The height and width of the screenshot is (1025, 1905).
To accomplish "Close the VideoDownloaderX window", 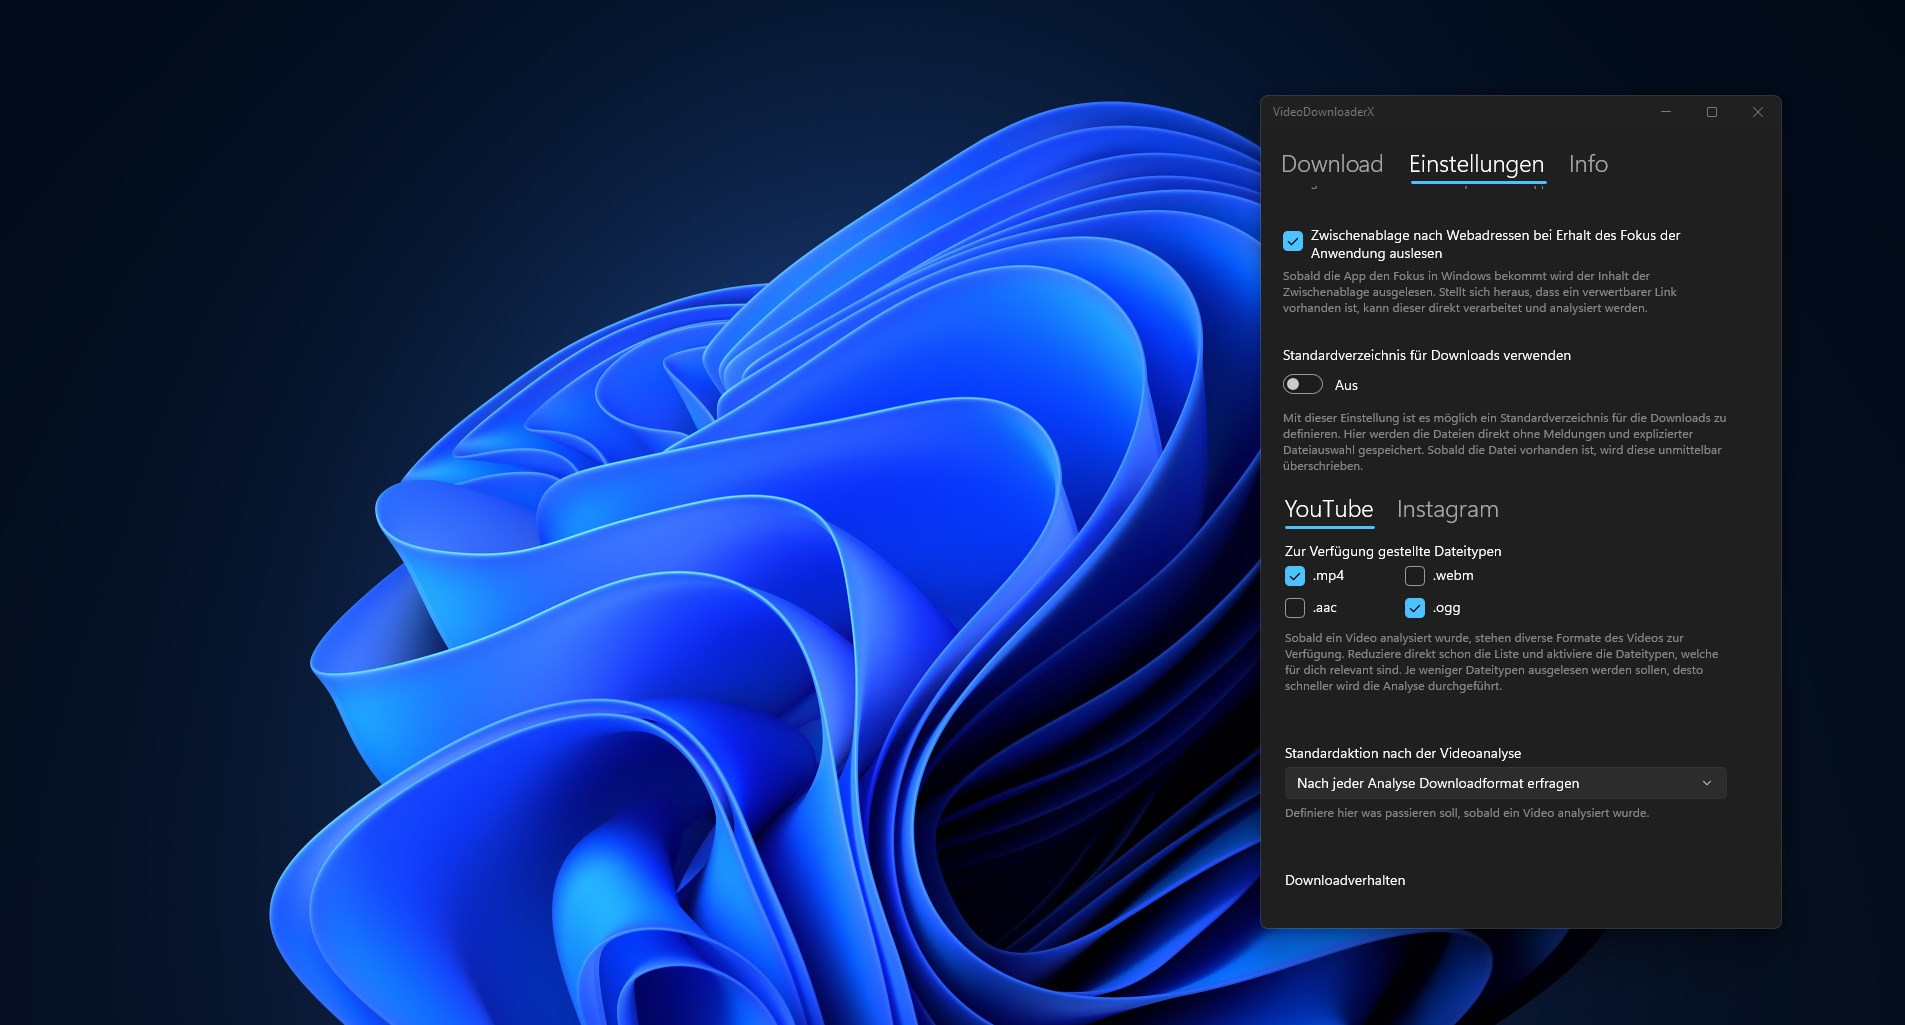I will [x=1758, y=112].
